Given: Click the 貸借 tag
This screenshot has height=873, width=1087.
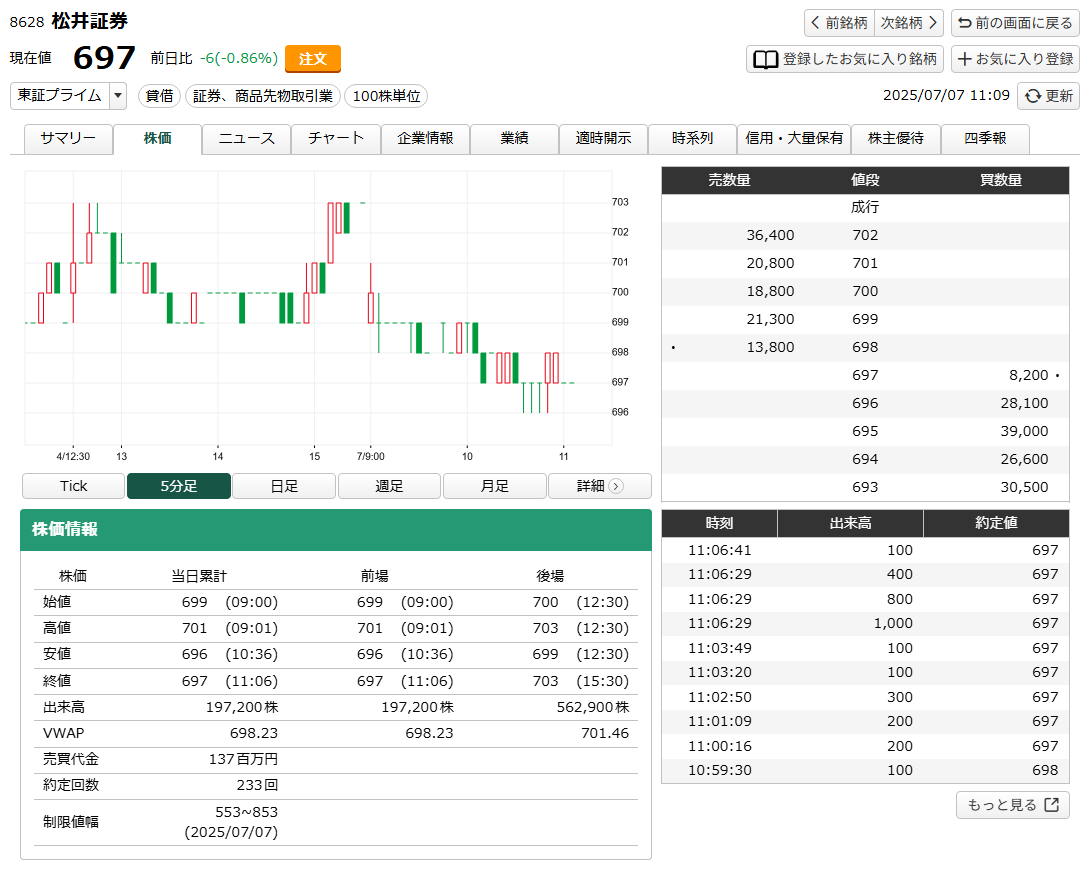Looking at the screenshot, I should 159,96.
